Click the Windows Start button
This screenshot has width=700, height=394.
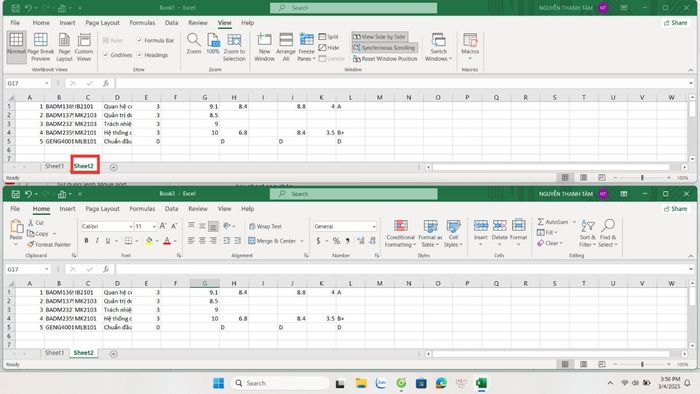point(218,383)
